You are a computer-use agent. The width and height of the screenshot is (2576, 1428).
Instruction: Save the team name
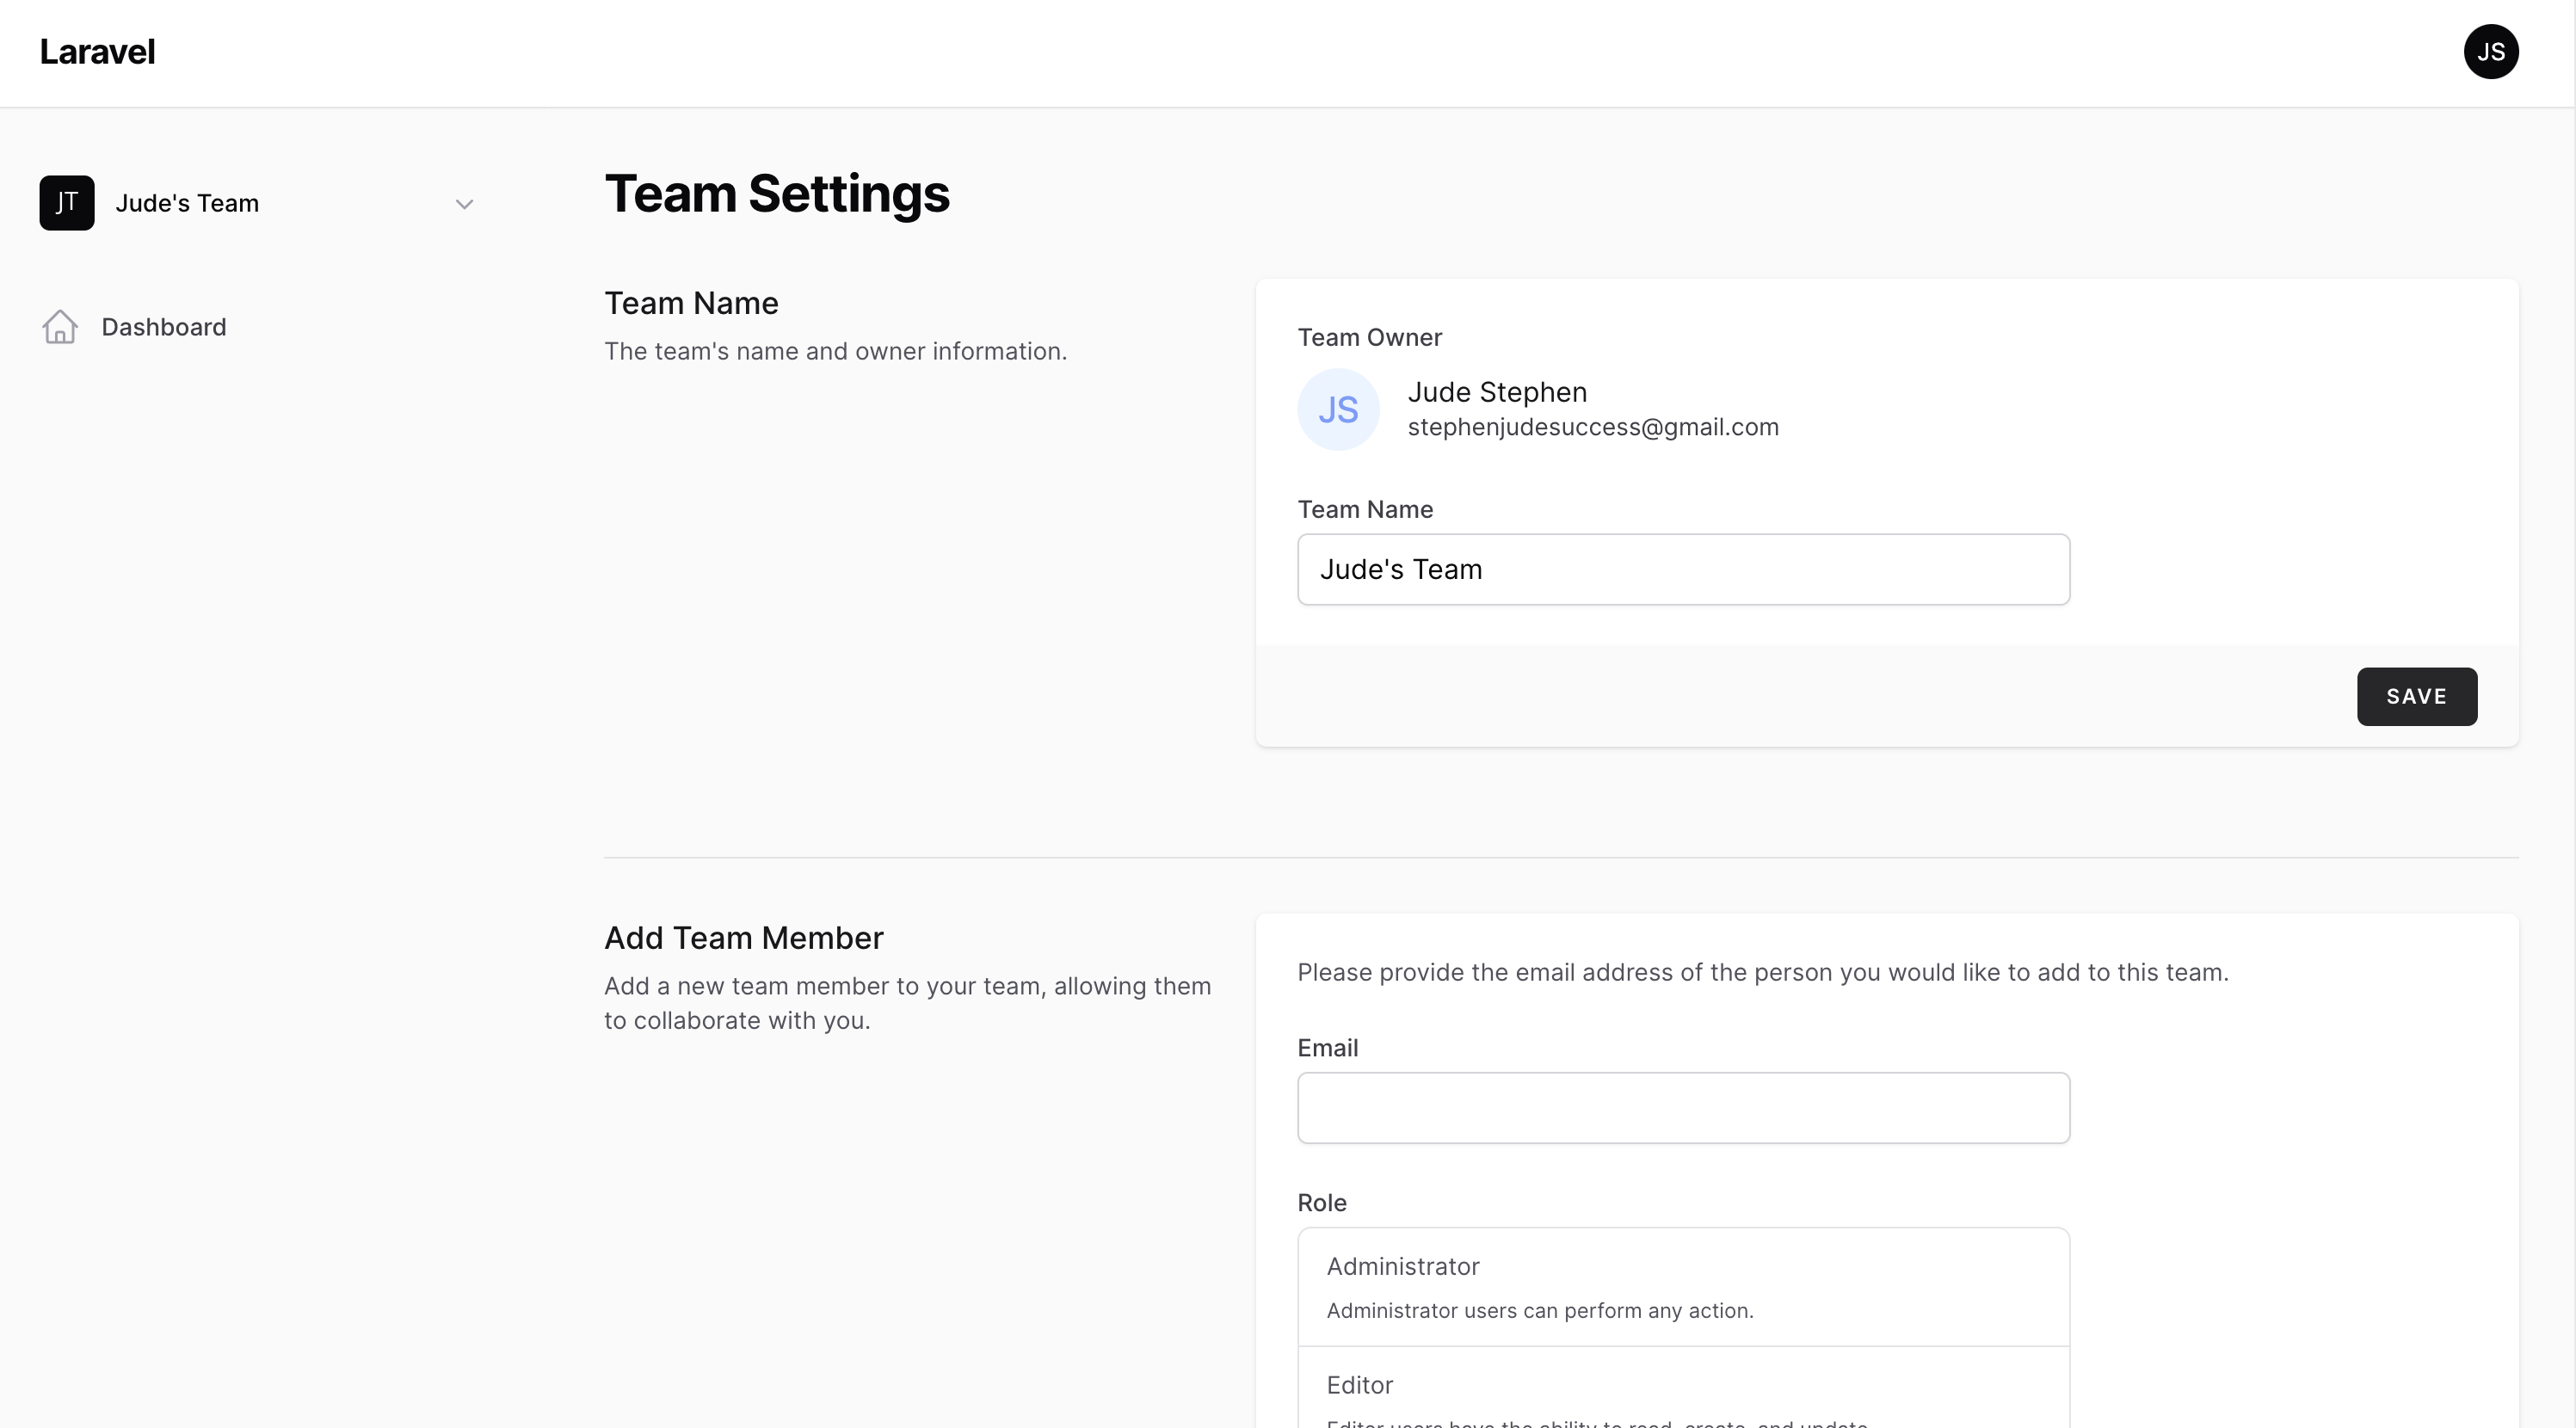[2416, 696]
